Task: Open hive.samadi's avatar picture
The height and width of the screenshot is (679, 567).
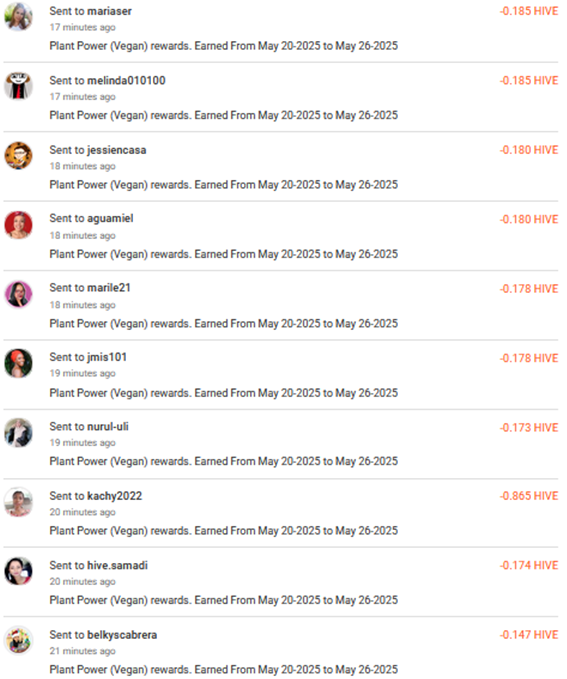Action: coord(18,571)
